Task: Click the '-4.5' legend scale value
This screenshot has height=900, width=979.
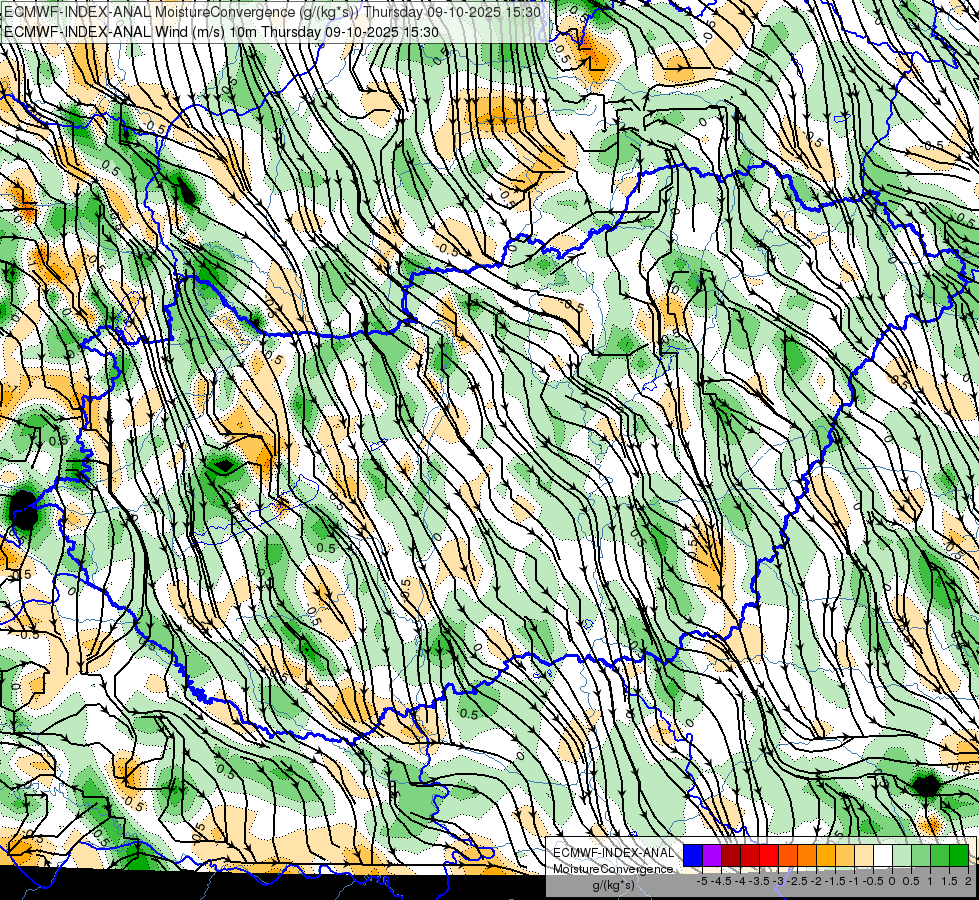Action: (721, 881)
